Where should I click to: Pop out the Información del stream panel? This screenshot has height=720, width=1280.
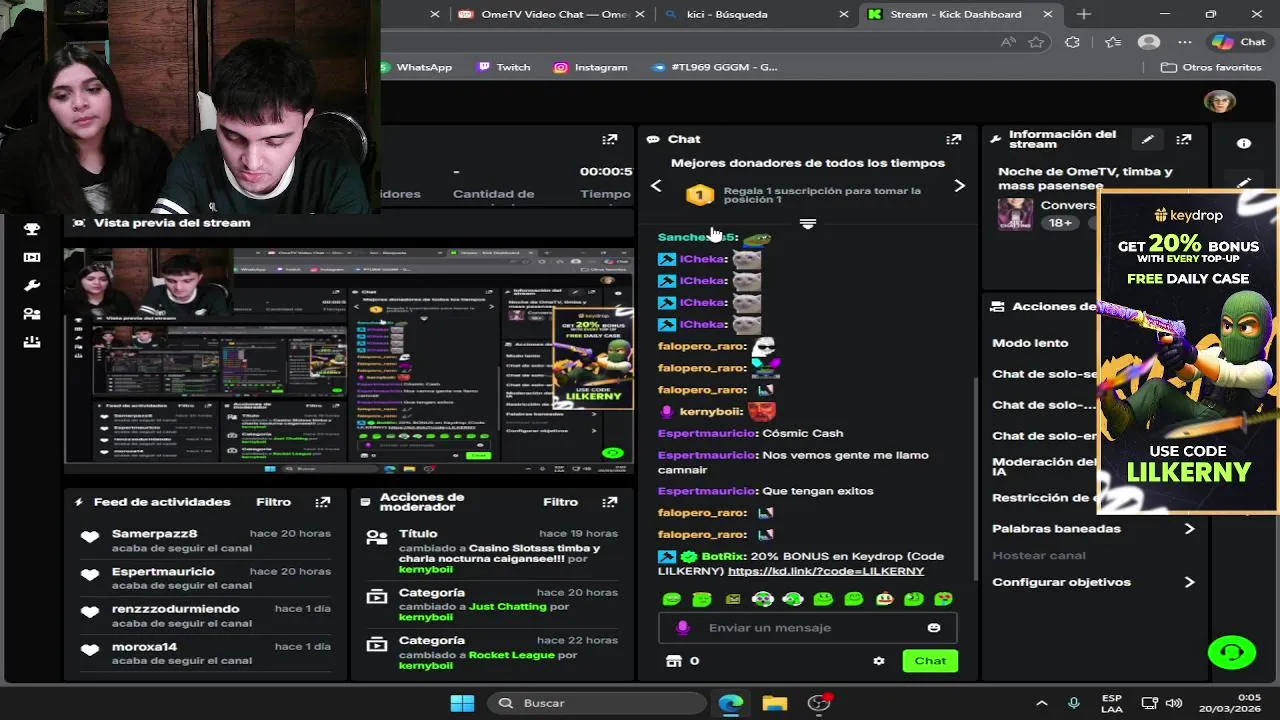point(1184,139)
